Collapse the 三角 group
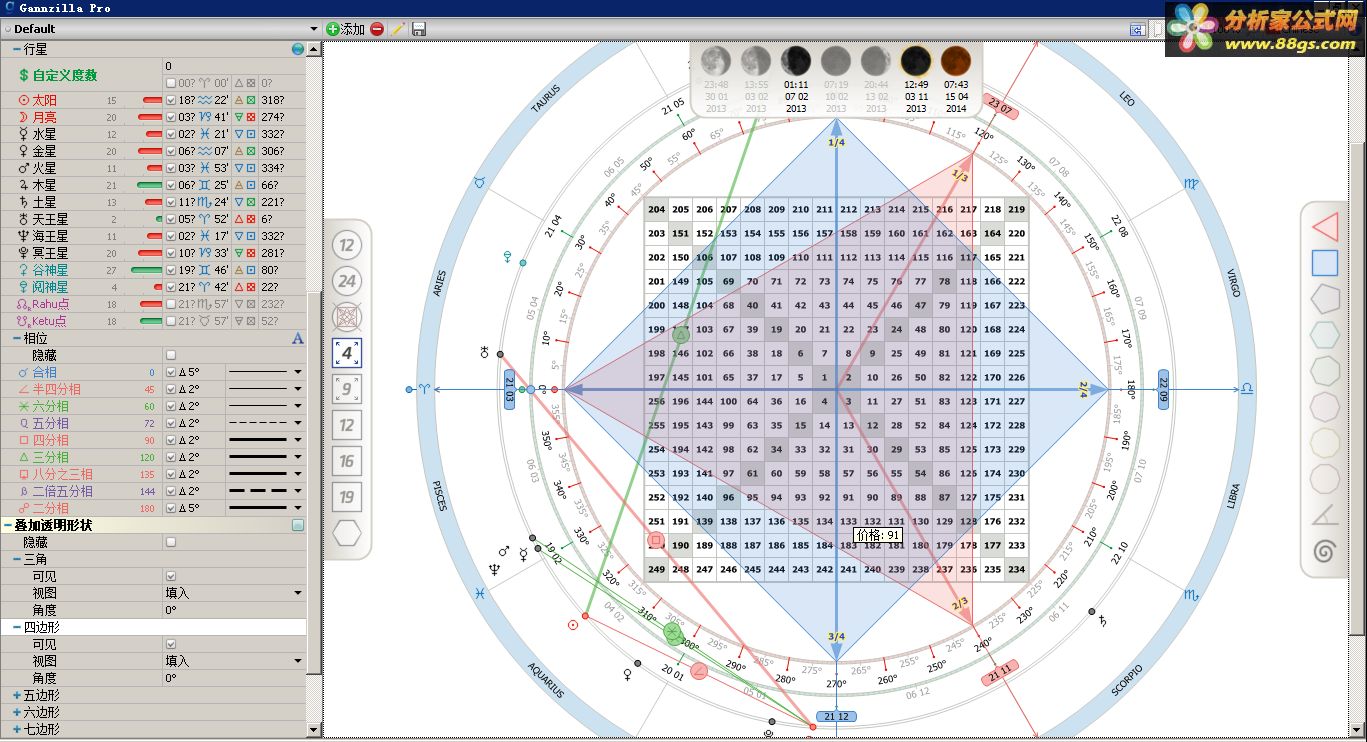Image resolution: width=1367 pixels, height=742 pixels. click(16, 559)
